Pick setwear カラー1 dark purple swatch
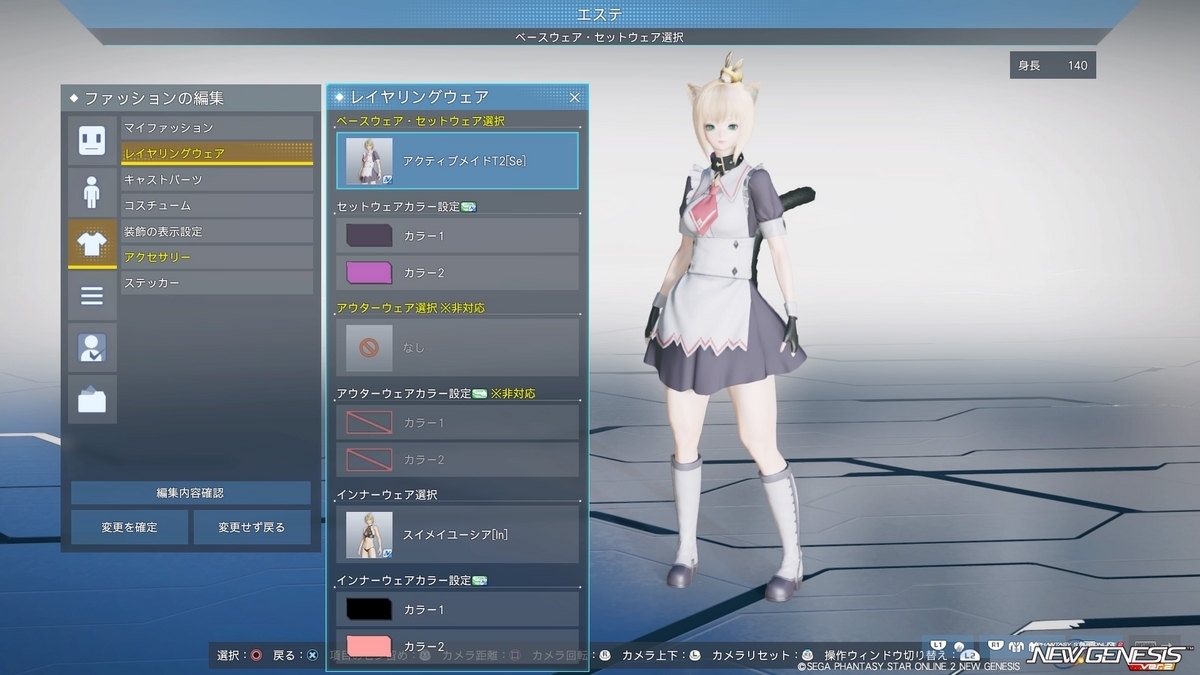The height and width of the screenshot is (675, 1200). (368, 236)
